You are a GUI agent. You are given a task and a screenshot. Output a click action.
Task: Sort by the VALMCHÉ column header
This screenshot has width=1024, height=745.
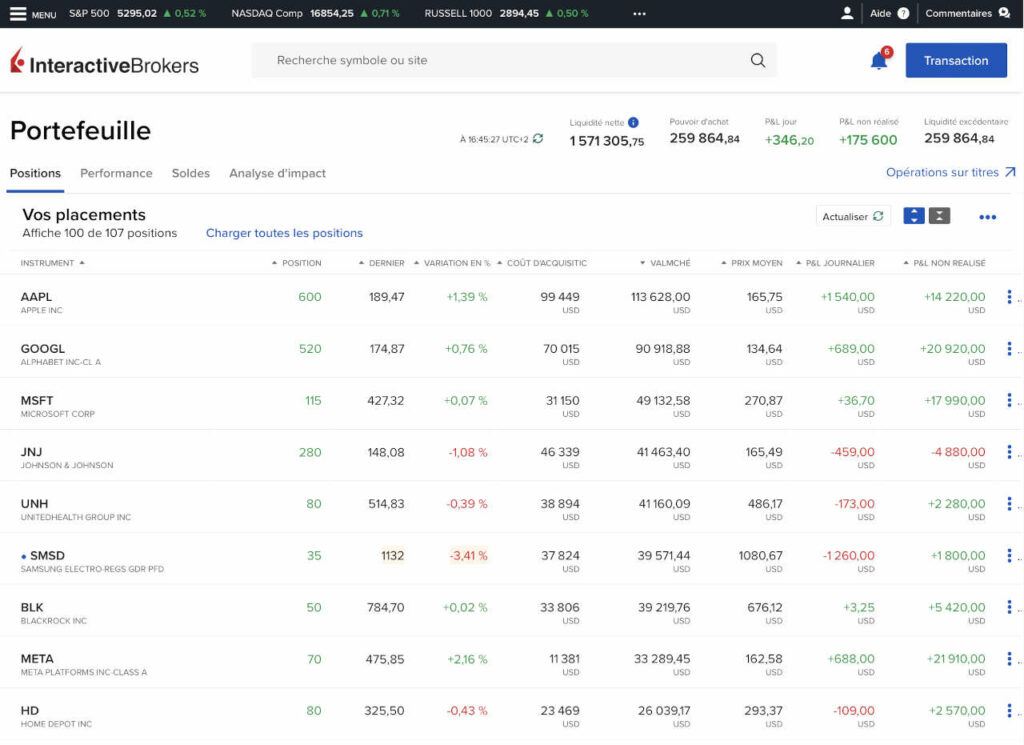[665, 263]
